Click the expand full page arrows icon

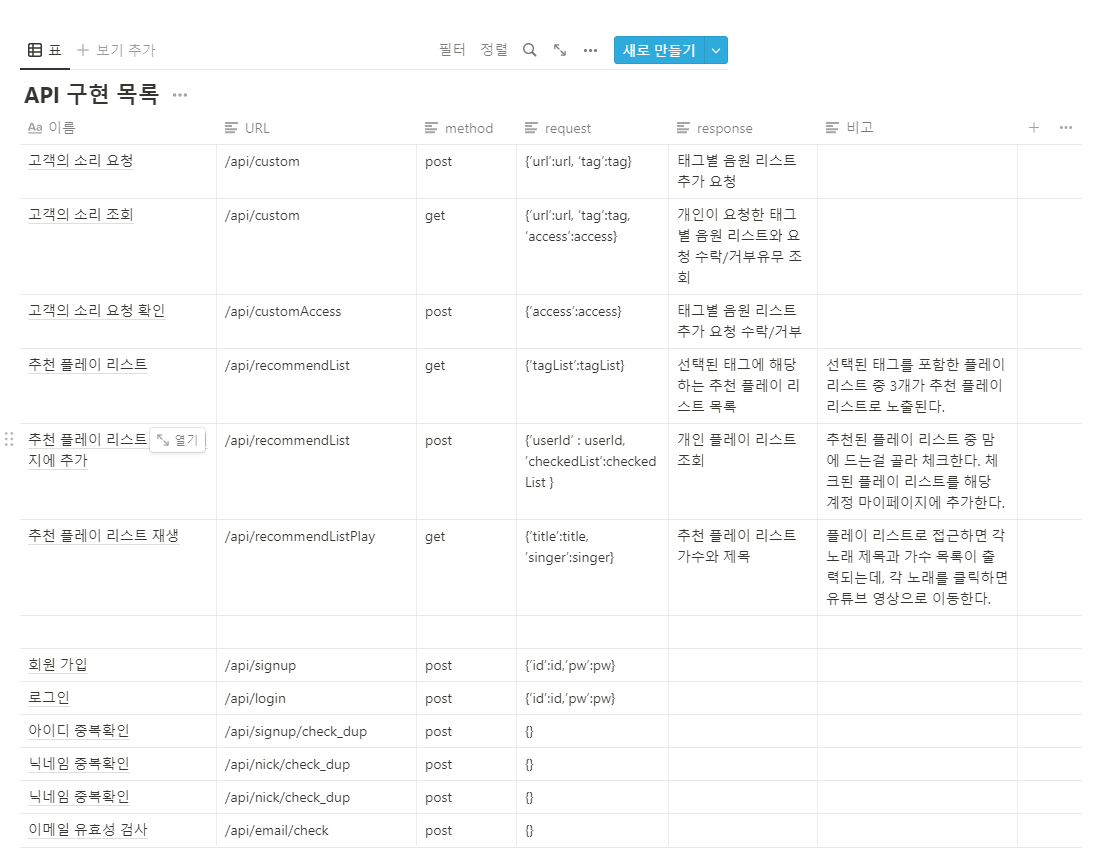tap(560, 50)
